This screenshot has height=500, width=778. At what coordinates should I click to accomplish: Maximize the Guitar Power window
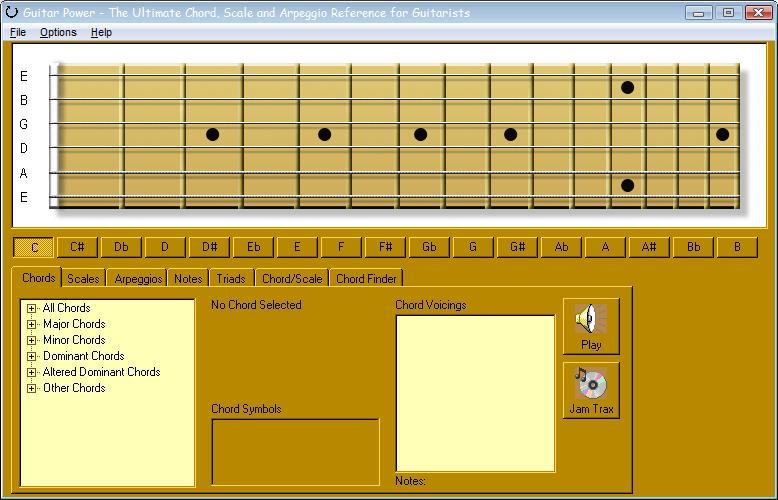(728, 12)
